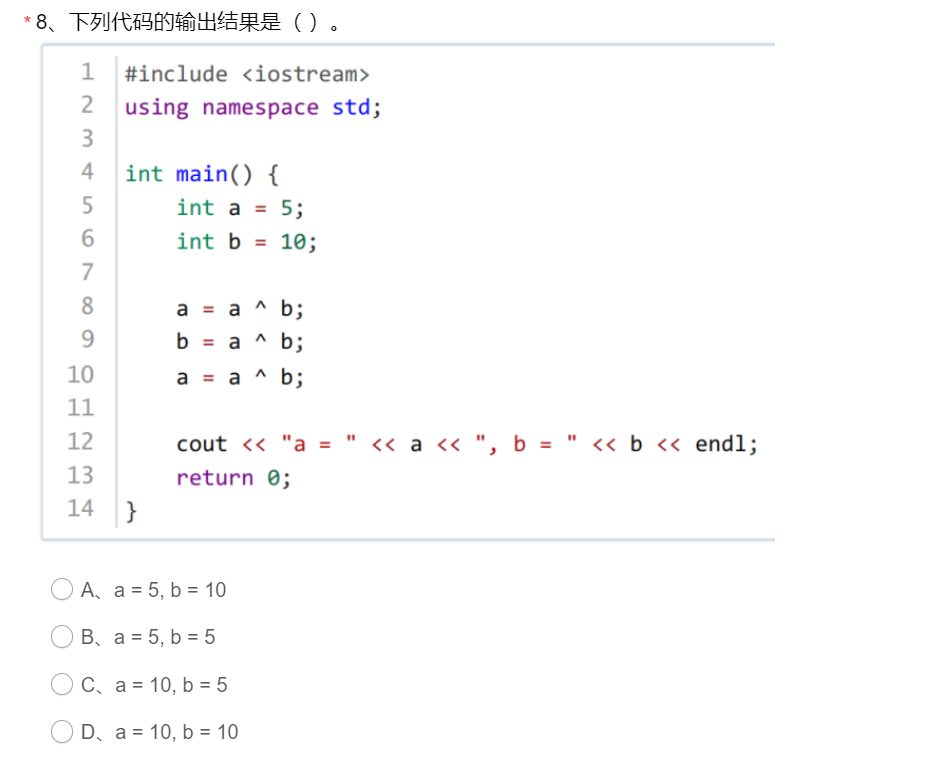
Task: Click the text 'a = 10, b = 5' of option C
Action: click(171, 685)
